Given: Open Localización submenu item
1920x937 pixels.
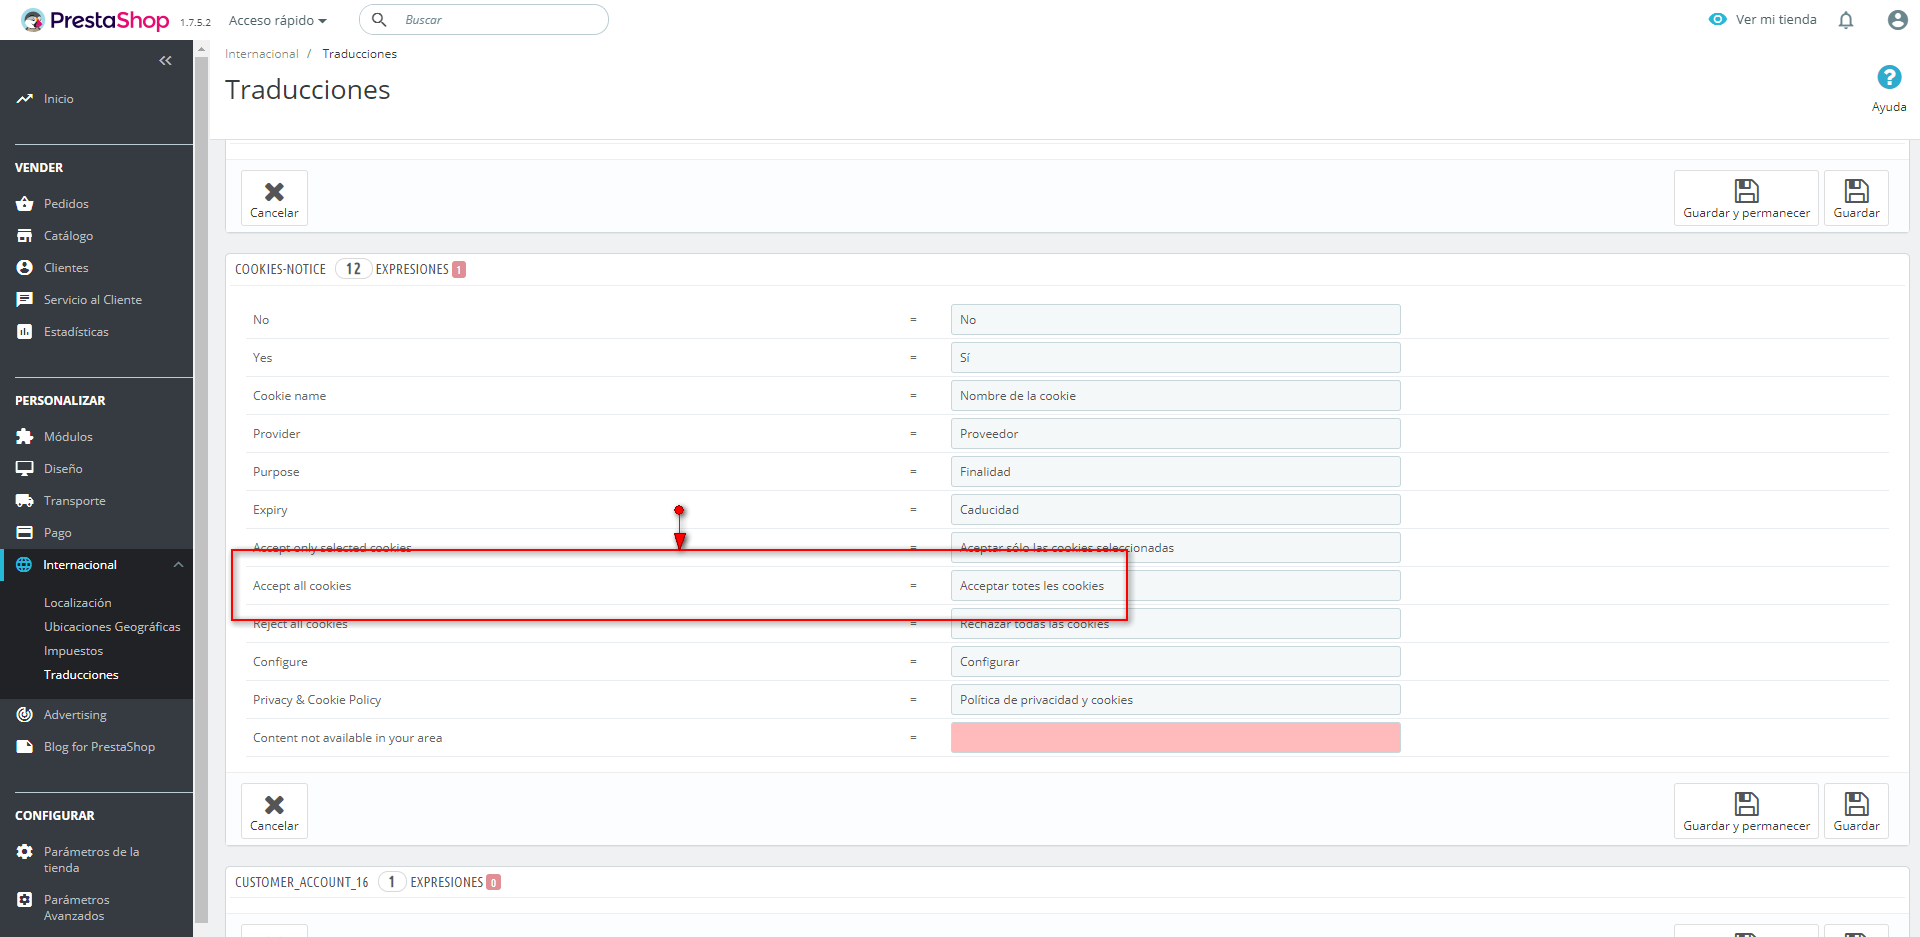Looking at the screenshot, I should [x=77, y=603].
